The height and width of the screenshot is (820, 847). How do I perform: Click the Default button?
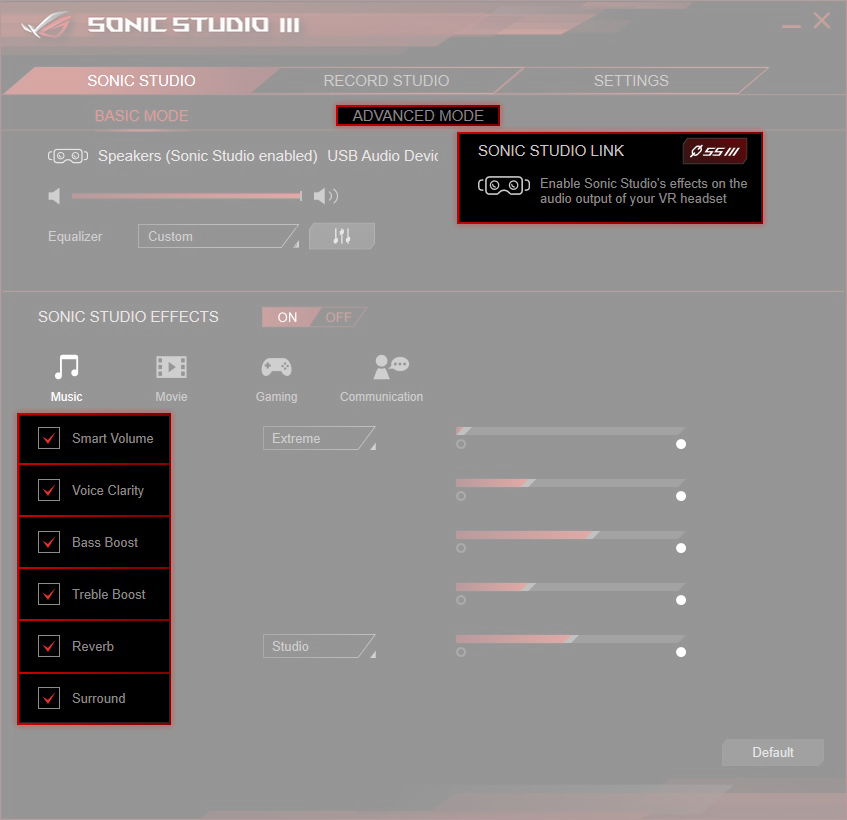[x=772, y=752]
